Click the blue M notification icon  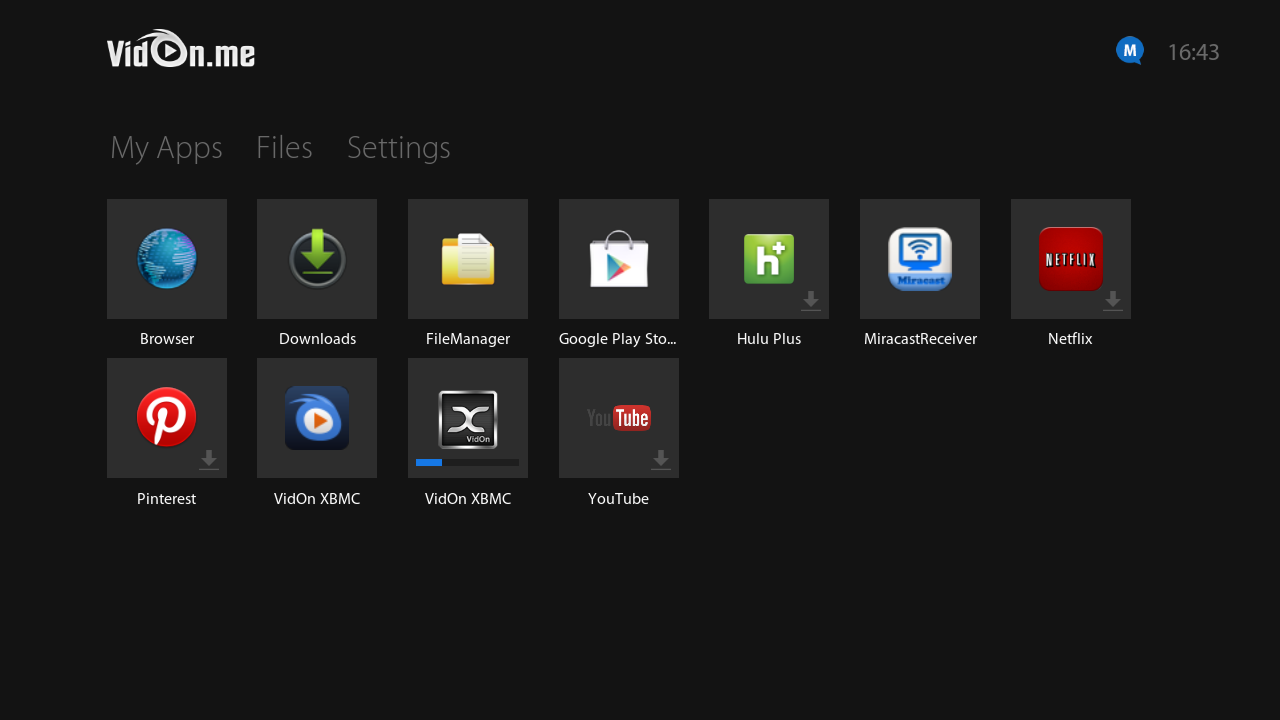tap(1130, 50)
